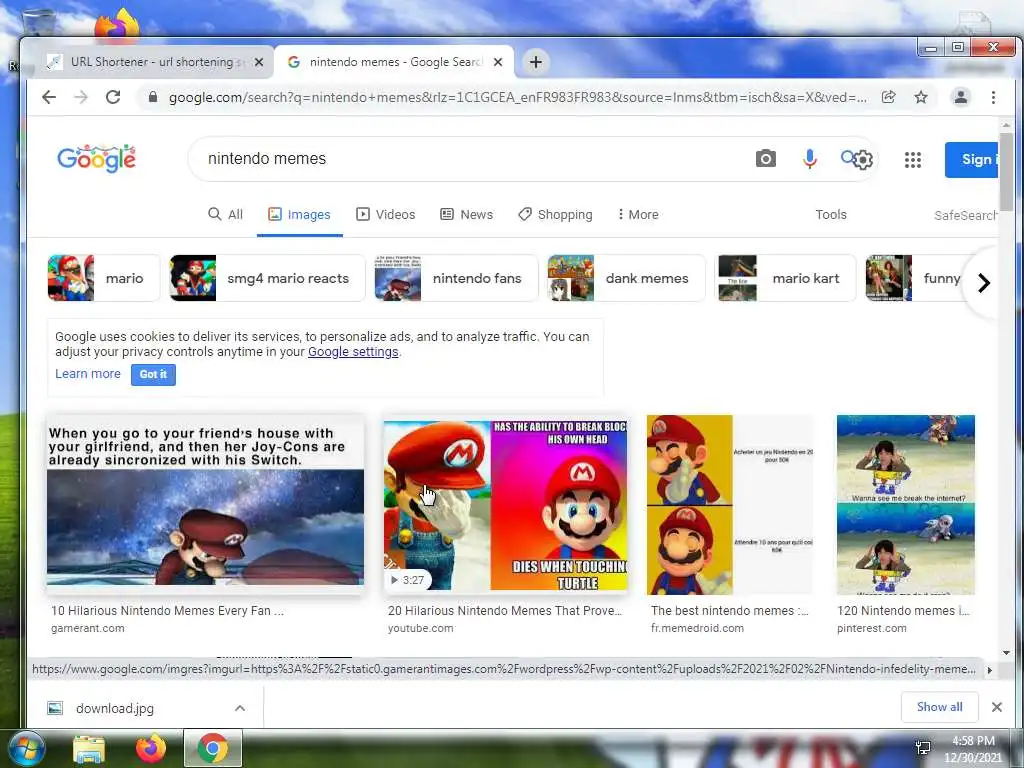Open Windows Explorer from the taskbar
This screenshot has width=1024, height=768.
point(89,748)
